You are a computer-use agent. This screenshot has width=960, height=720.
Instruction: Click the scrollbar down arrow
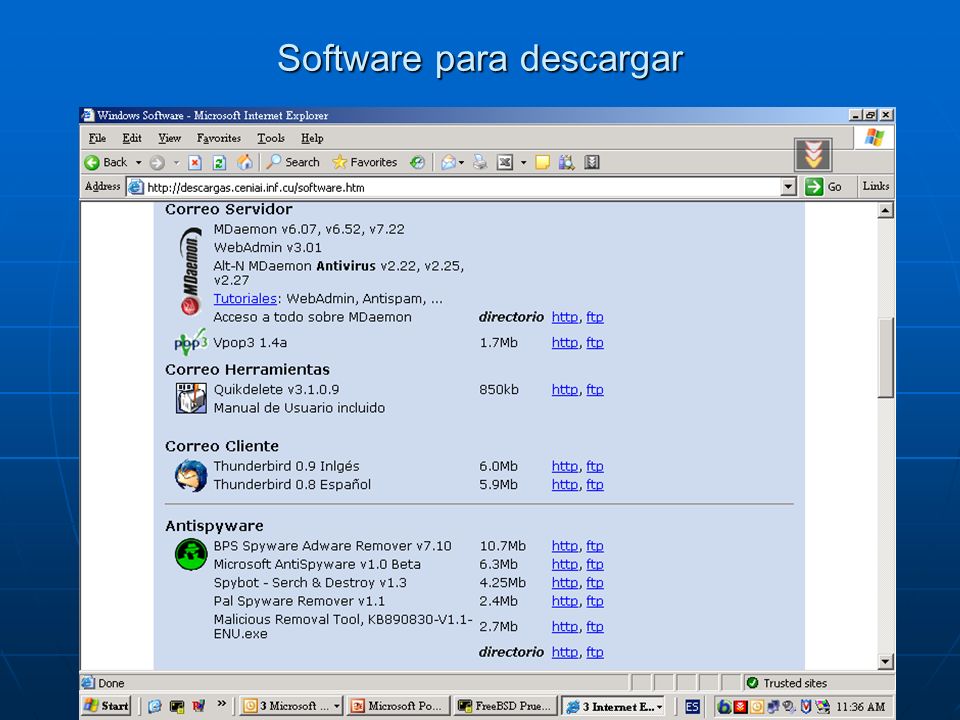coord(885,661)
